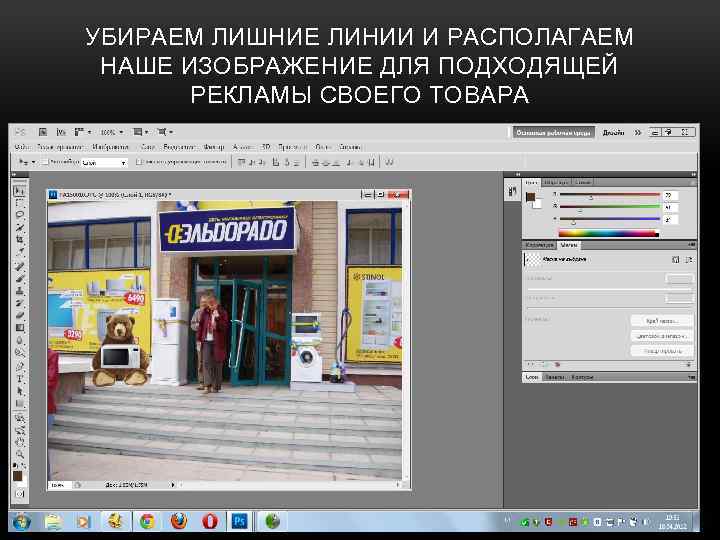
Task: Click the foreground color swatch in toolbox
Action: tap(17, 476)
